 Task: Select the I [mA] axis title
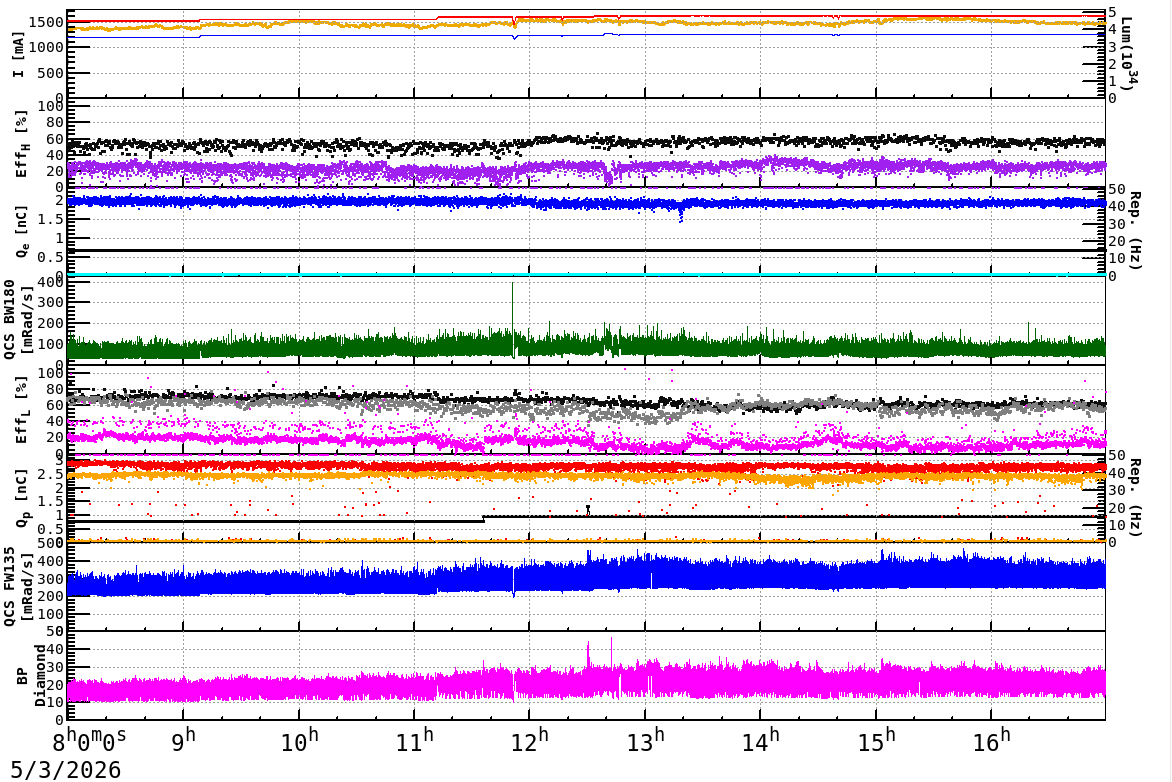point(19,54)
